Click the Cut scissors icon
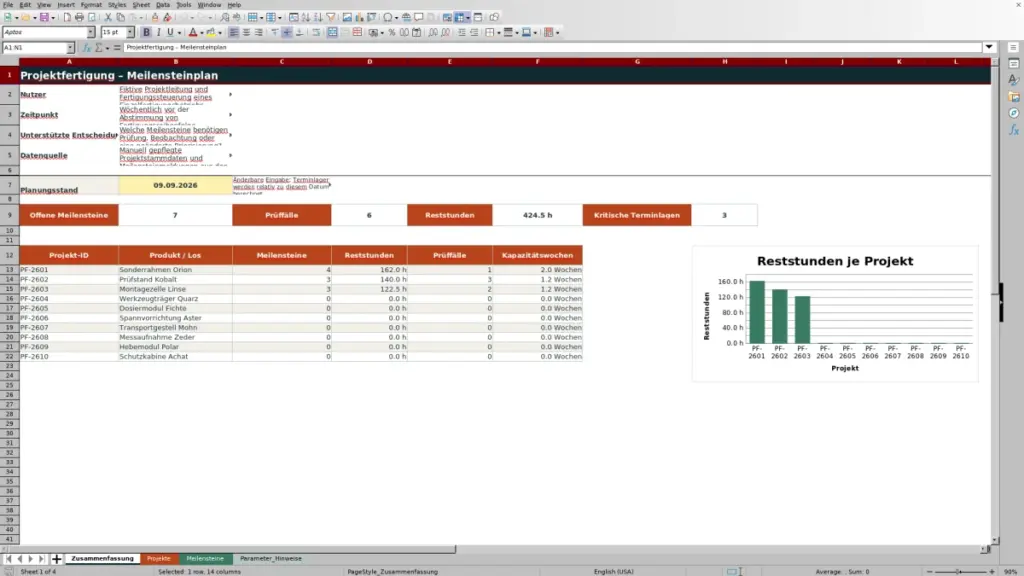The width and height of the screenshot is (1024, 576). [108, 18]
